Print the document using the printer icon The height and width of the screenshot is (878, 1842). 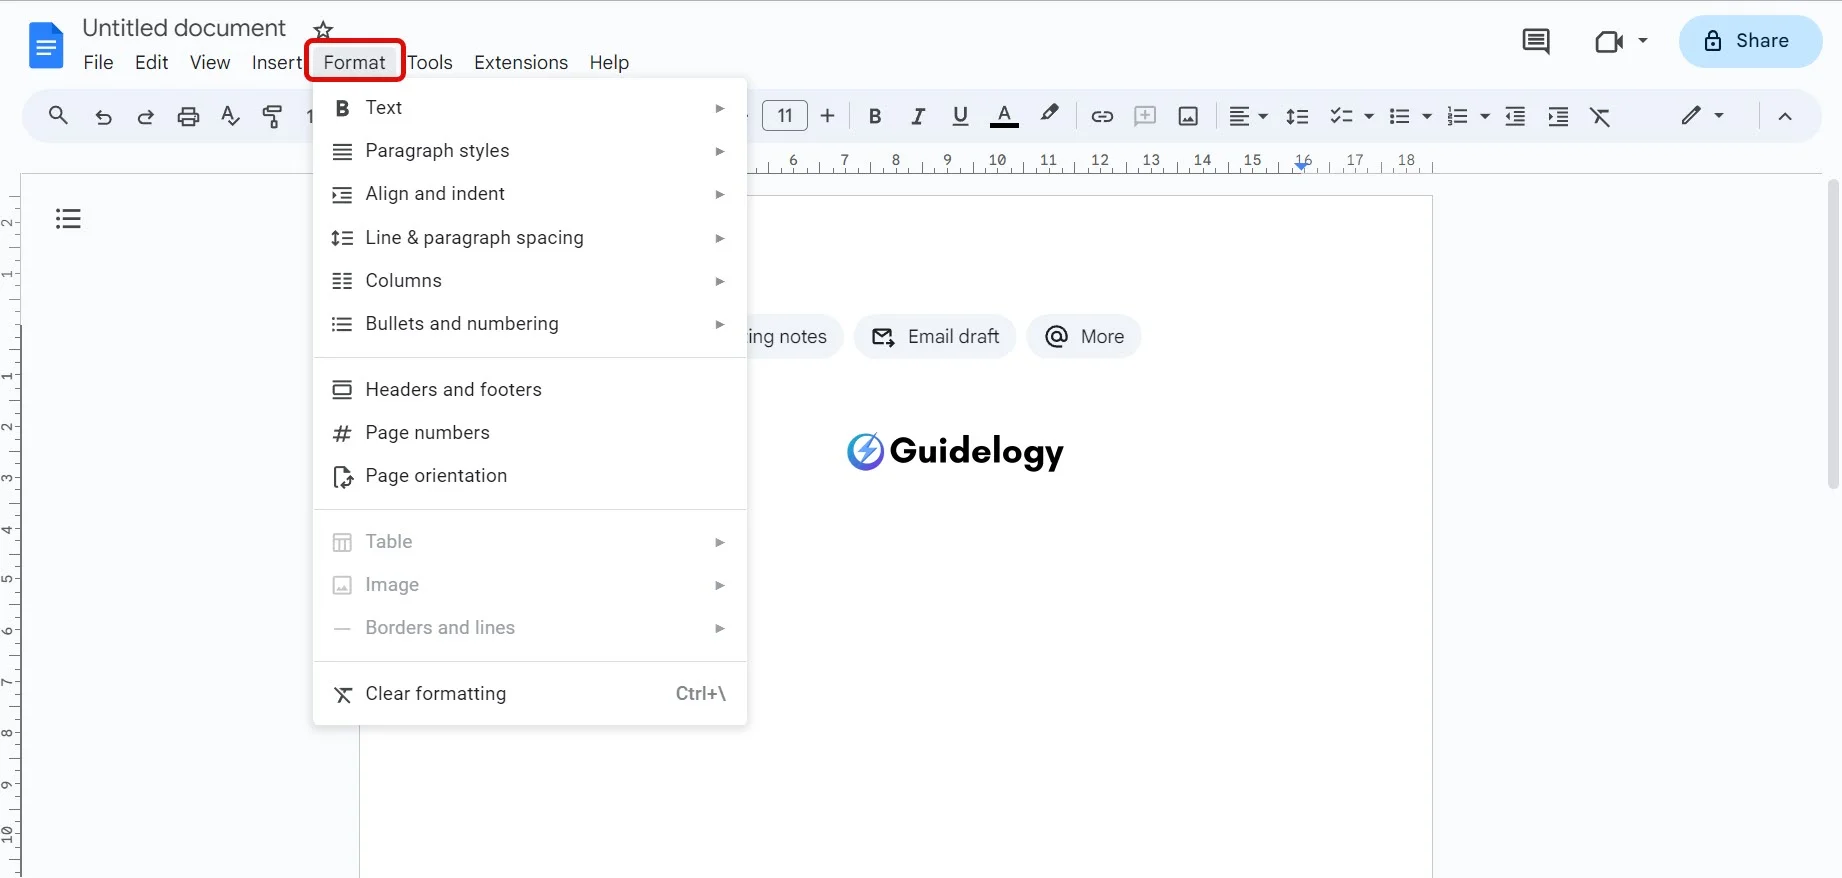pos(188,116)
